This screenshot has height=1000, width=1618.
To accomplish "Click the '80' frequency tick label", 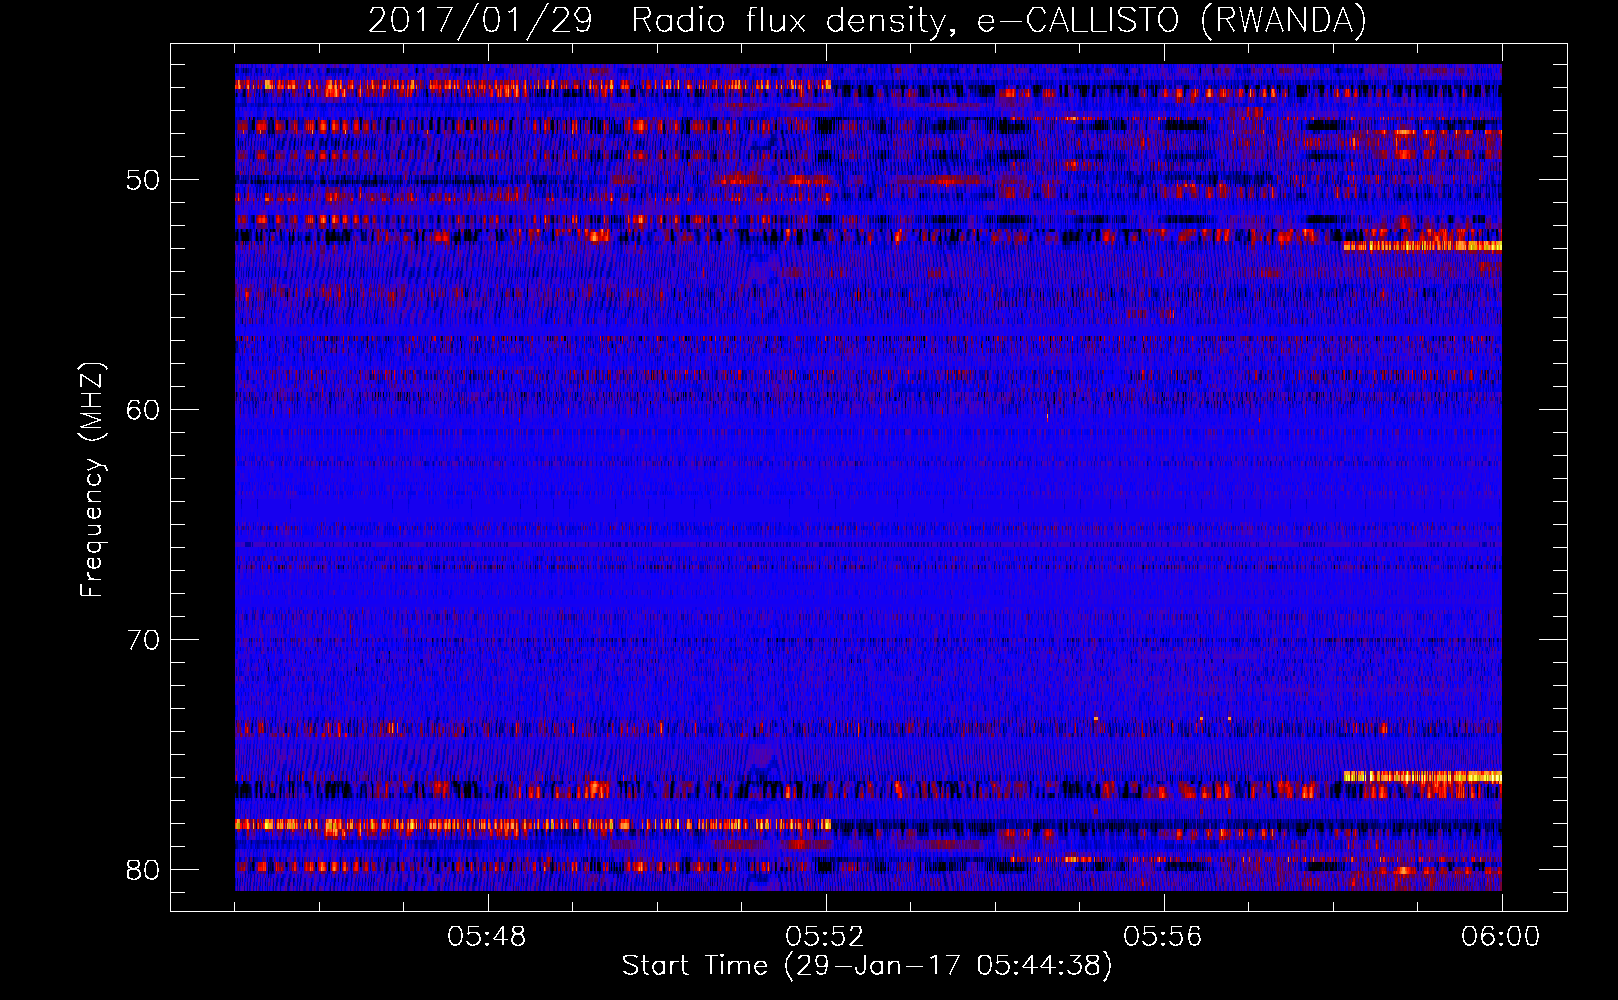I will 143,870.
